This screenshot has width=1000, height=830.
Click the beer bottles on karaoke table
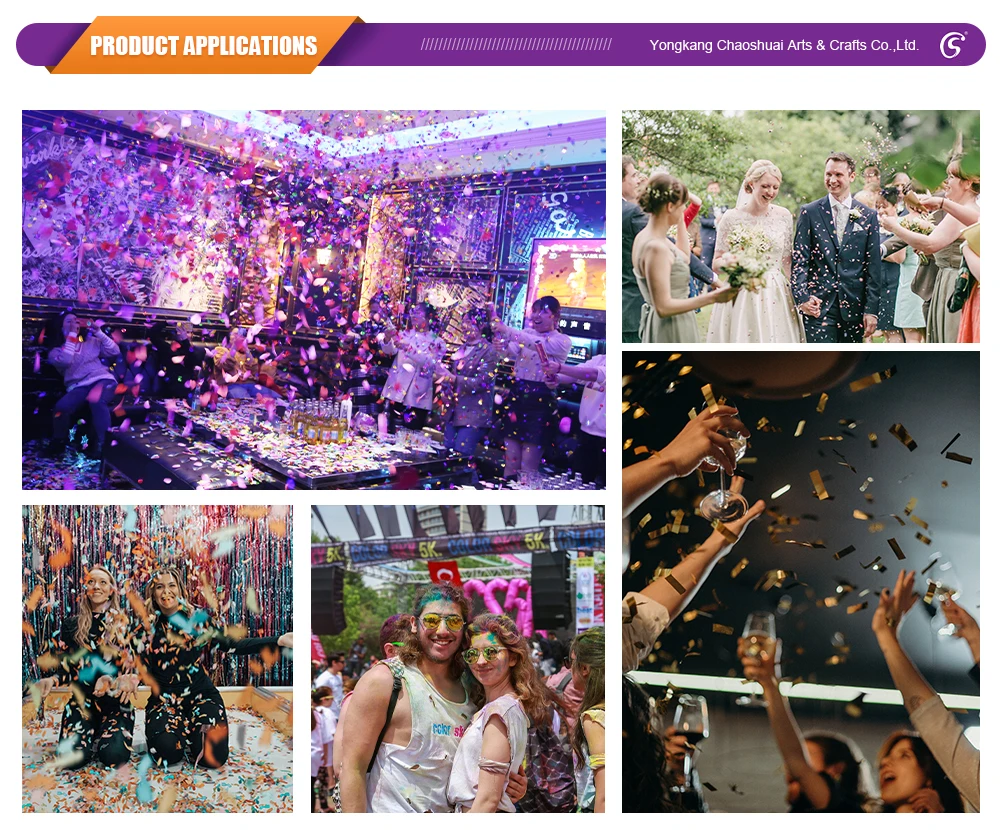321,421
